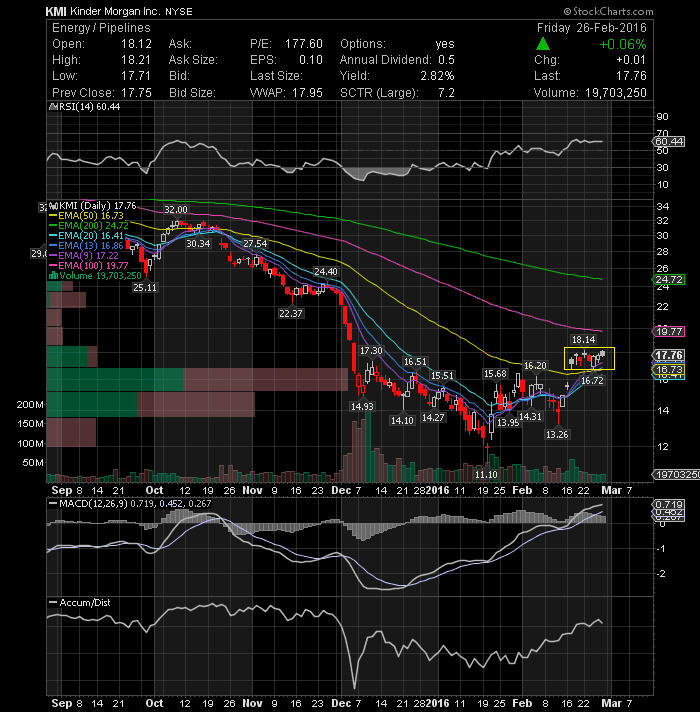Click the Yield value 2.82%
Image resolution: width=700 pixels, height=712 pixels.
pyautogui.click(x=437, y=76)
